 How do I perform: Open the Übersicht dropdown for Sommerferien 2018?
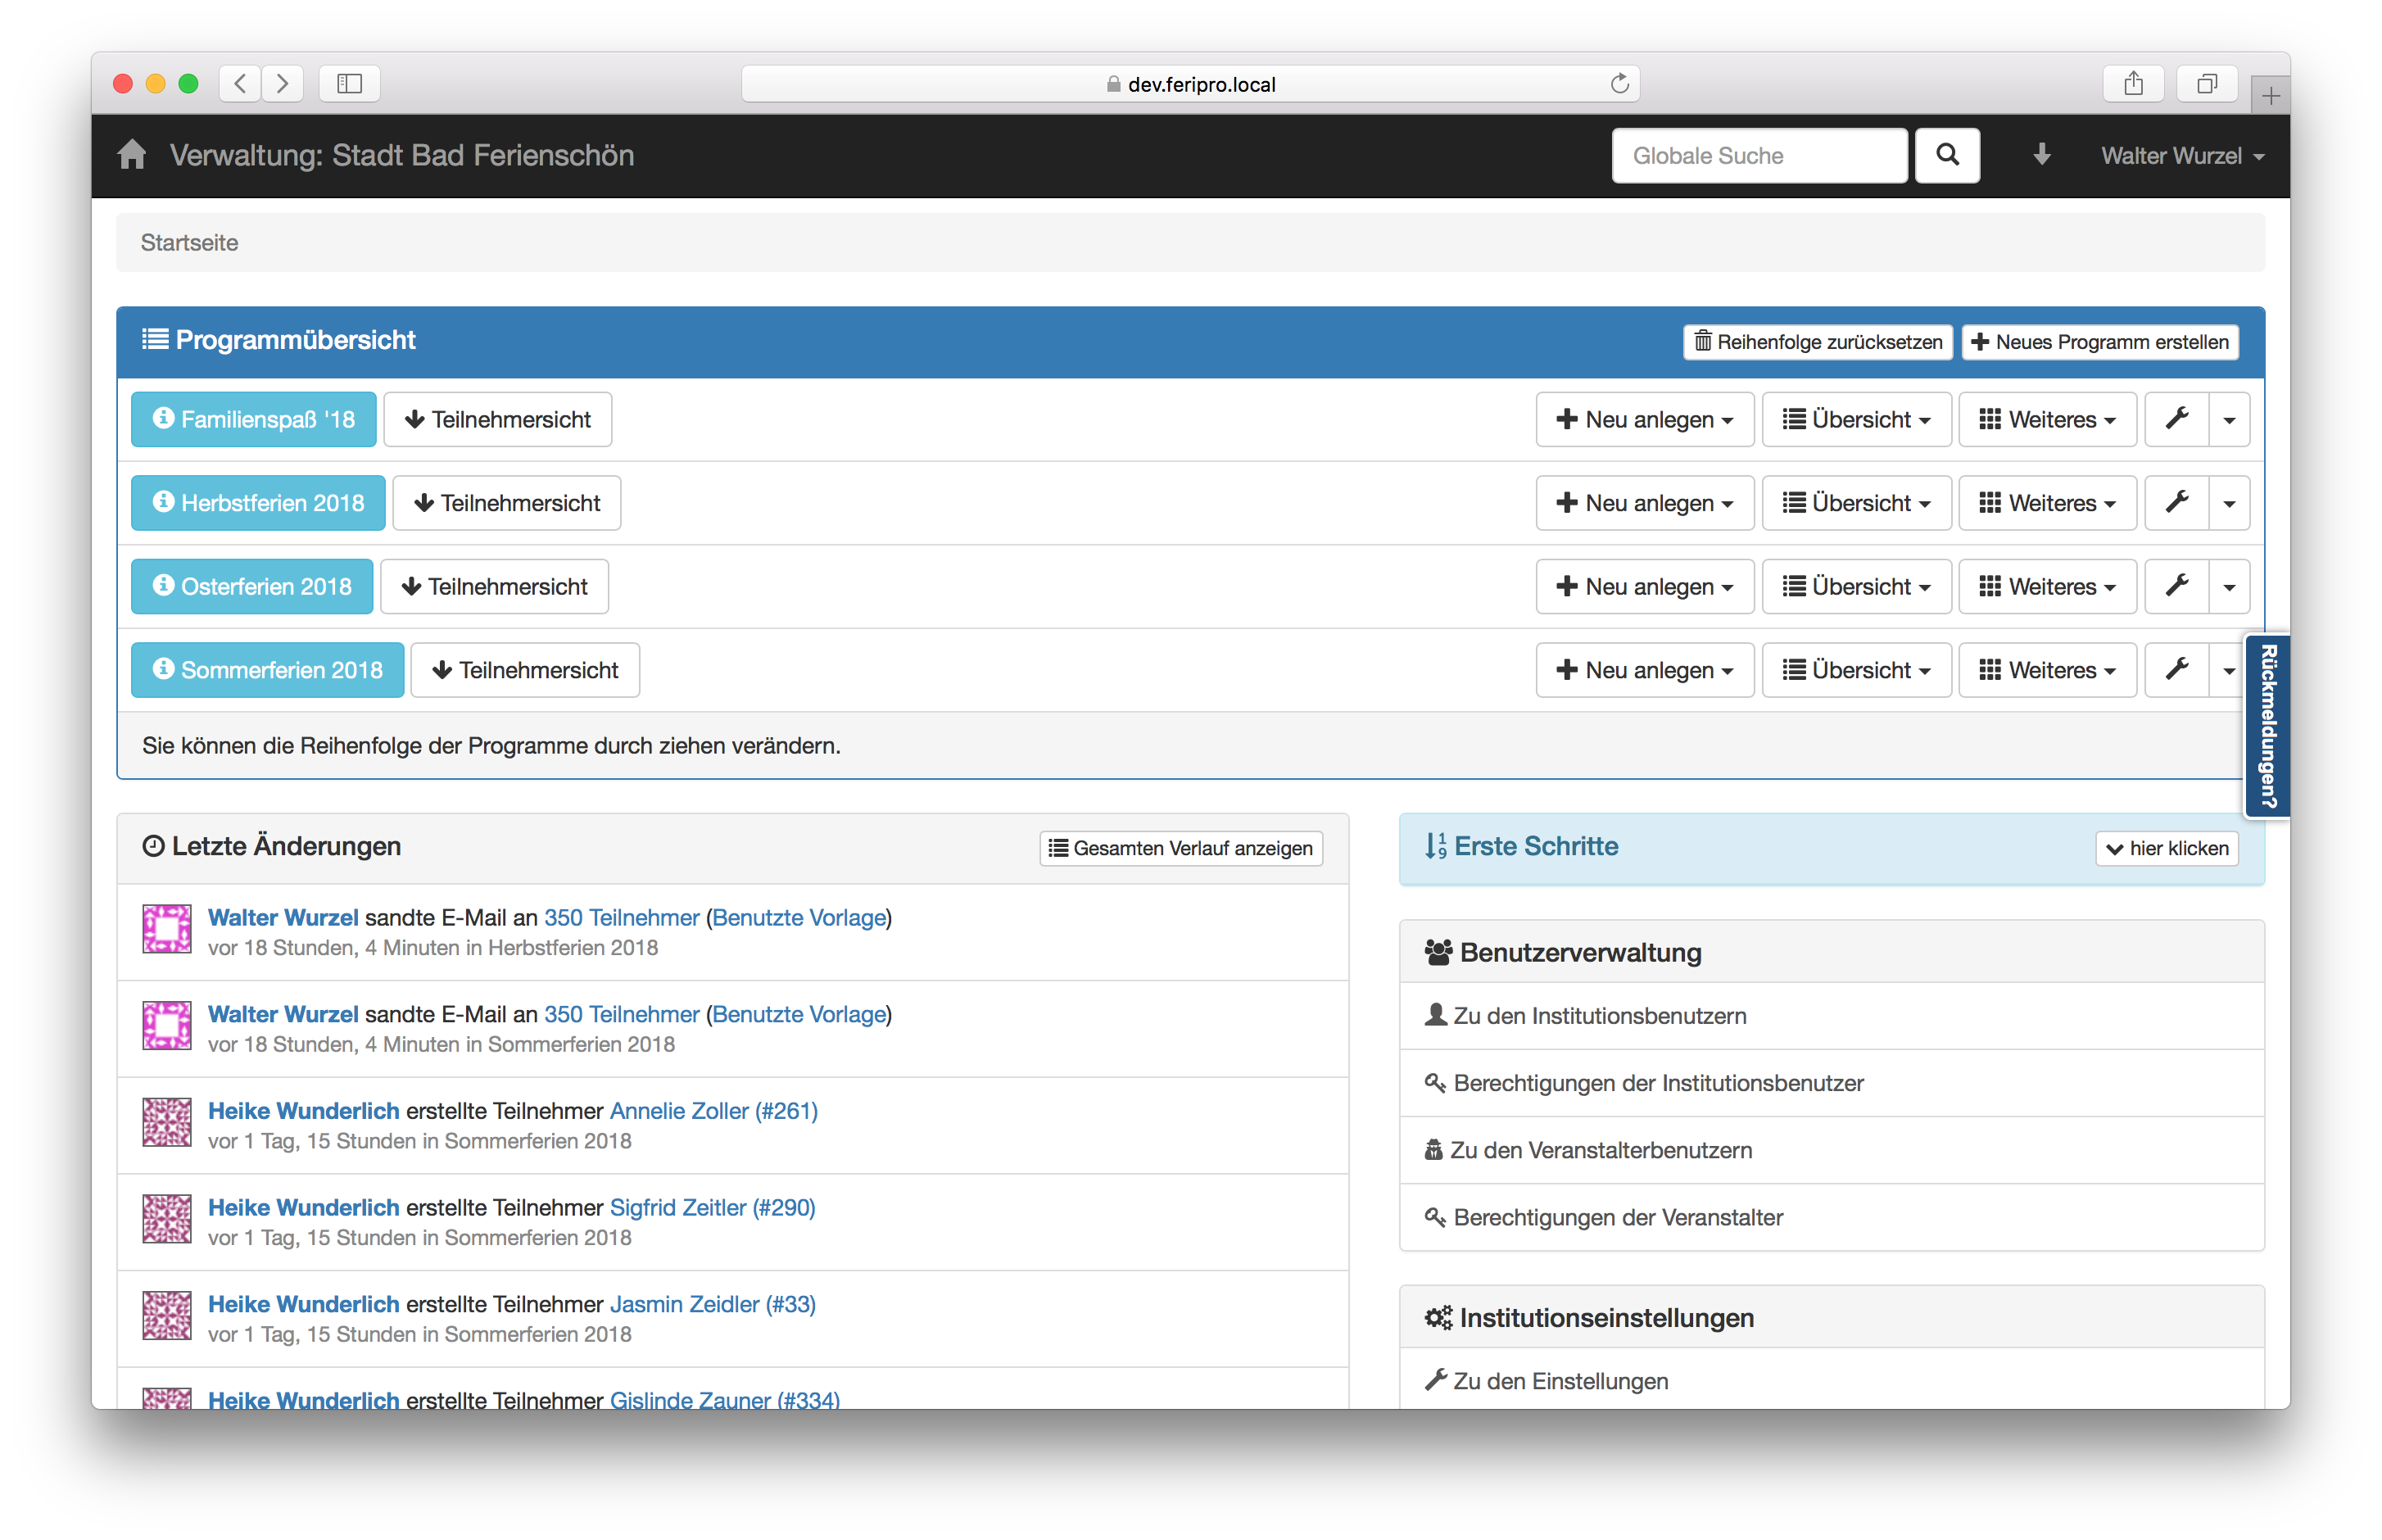click(1855, 670)
